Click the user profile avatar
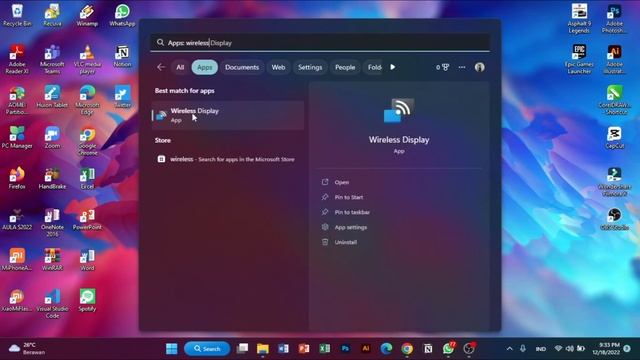The image size is (640, 360). point(480,67)
